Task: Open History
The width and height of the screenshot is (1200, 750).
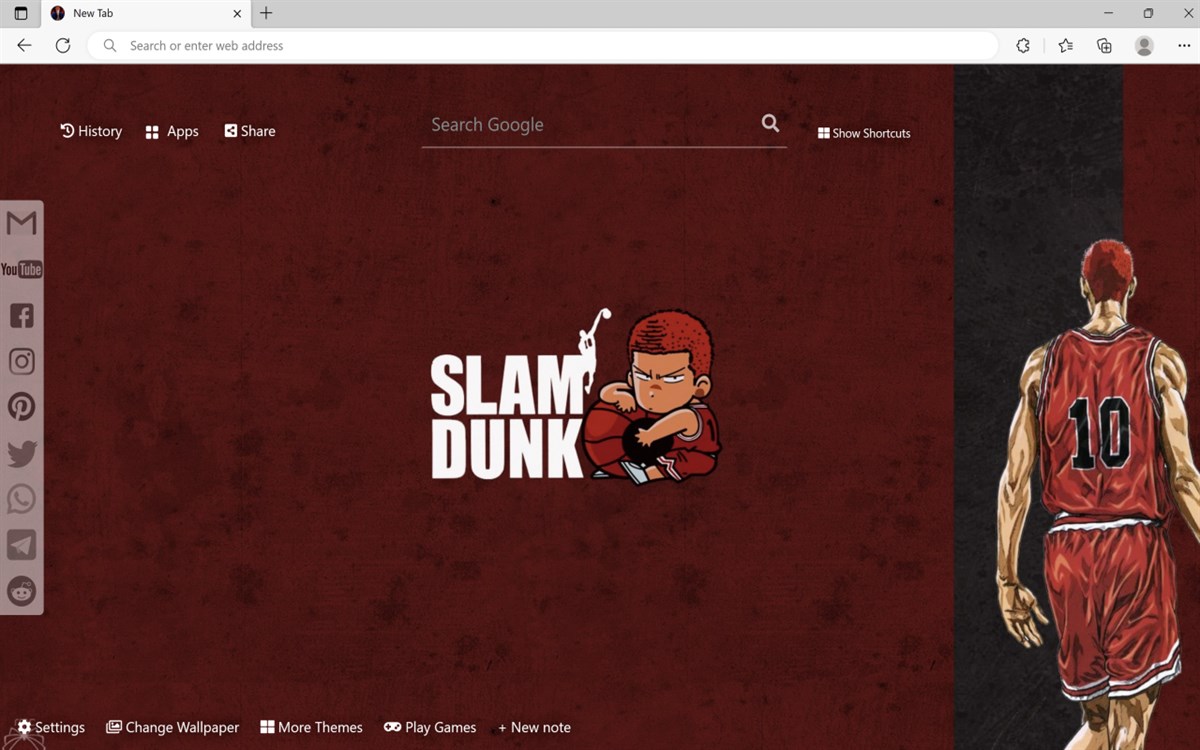Action: tap(91, 131)
